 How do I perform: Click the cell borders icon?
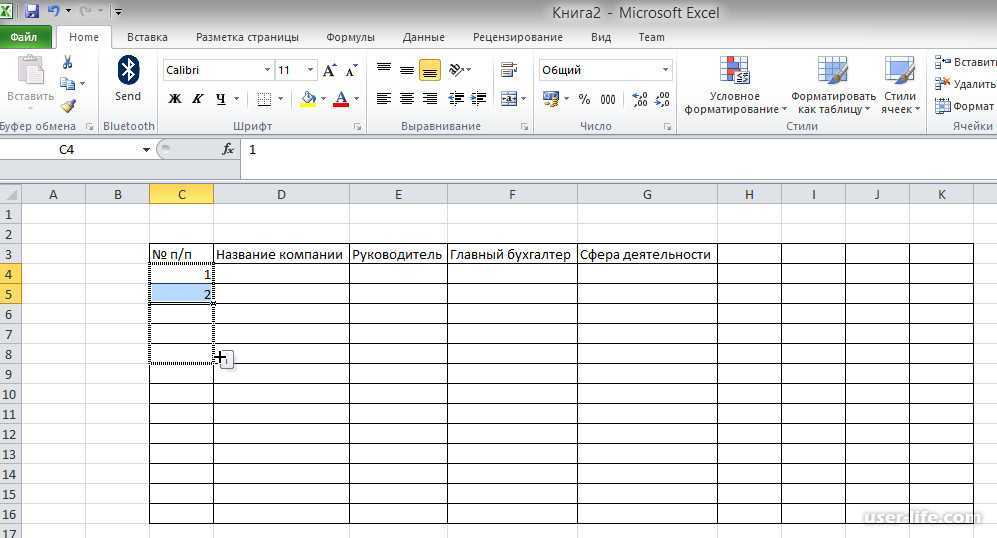coord(264,99)
